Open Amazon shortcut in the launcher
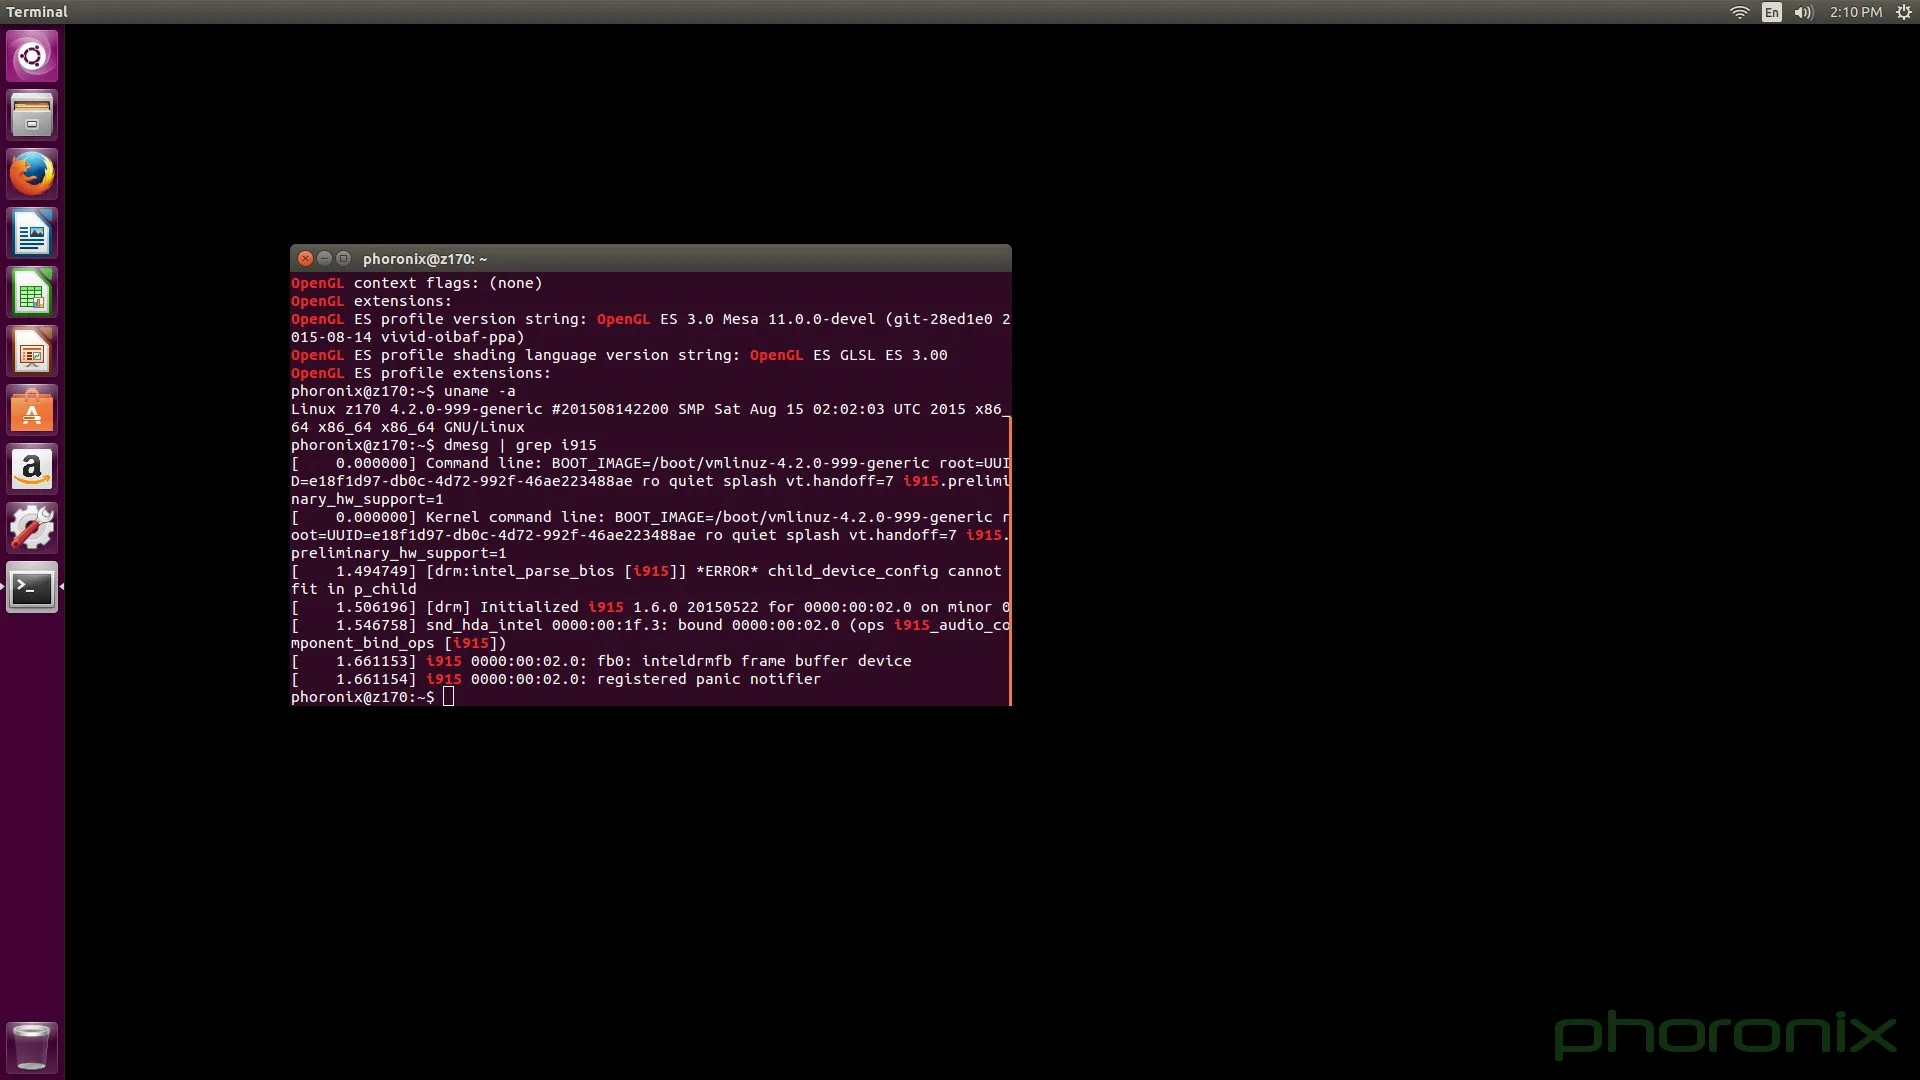1920x1080 pixels. (32, 470)
